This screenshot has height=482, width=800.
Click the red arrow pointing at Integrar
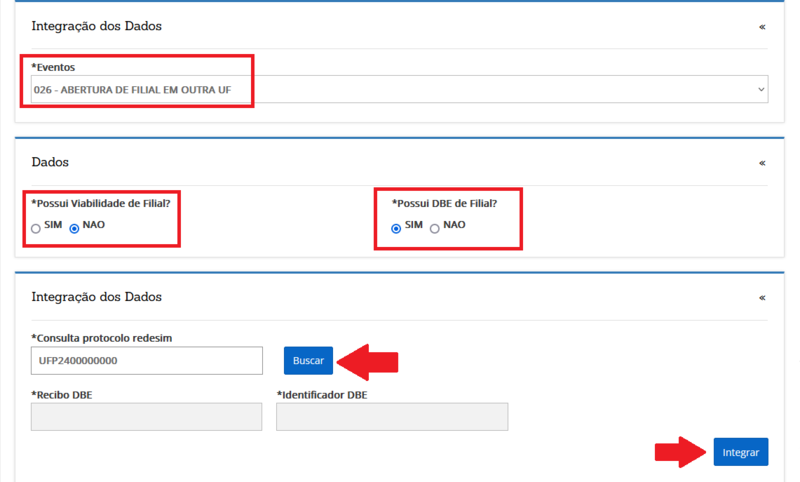(680, 452)
